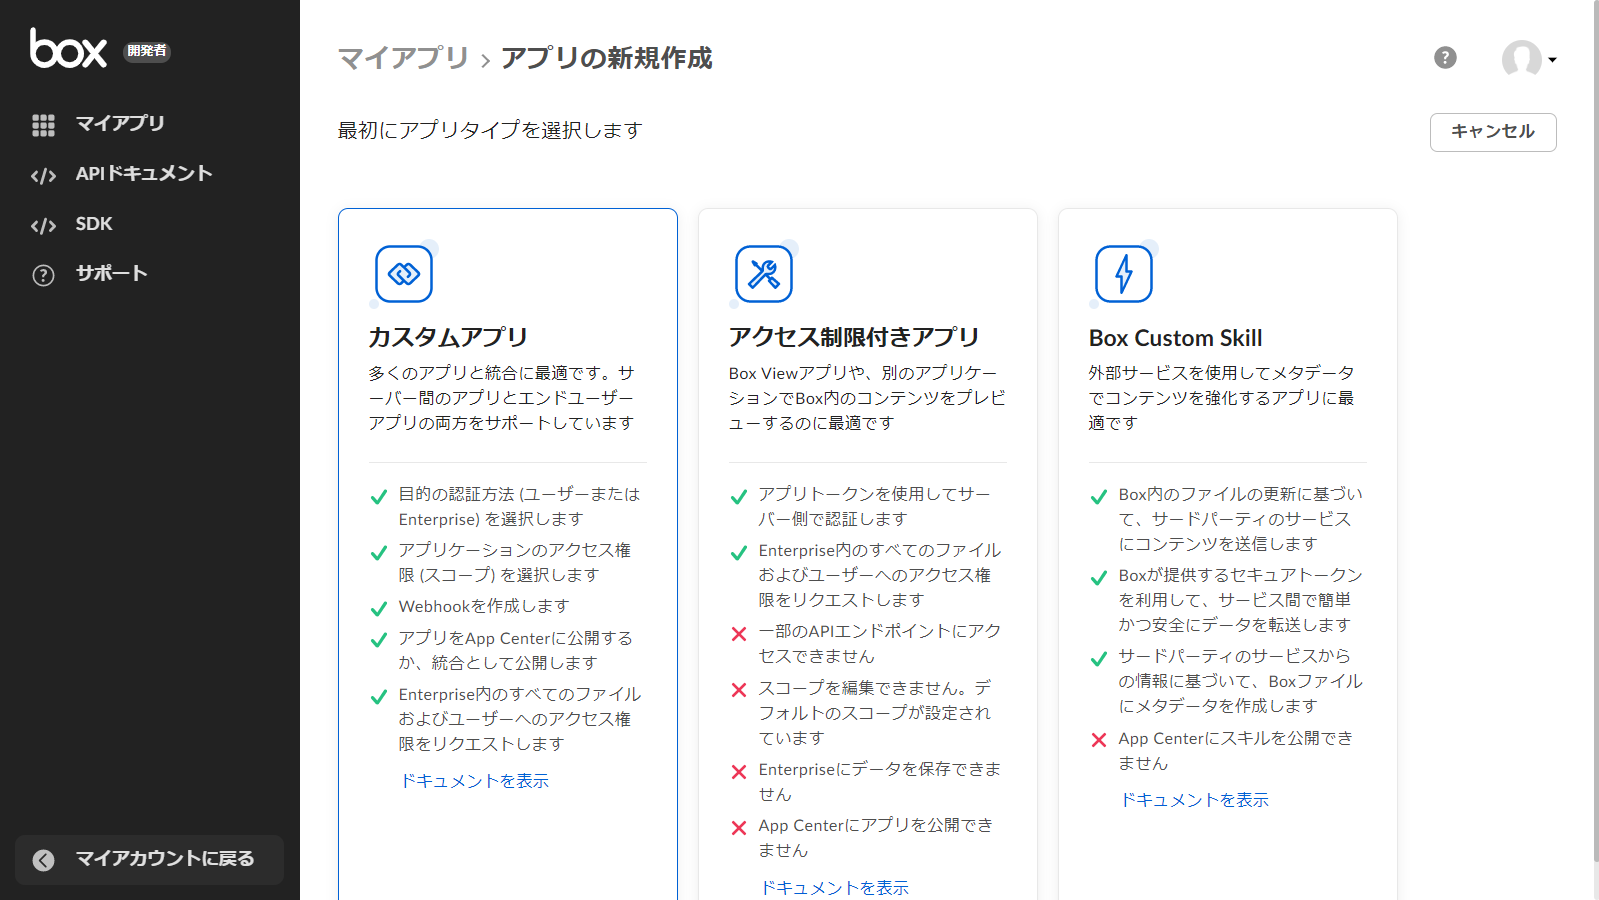
Task: Select the Box Custom Skill heading
Action: [1175, 338]
